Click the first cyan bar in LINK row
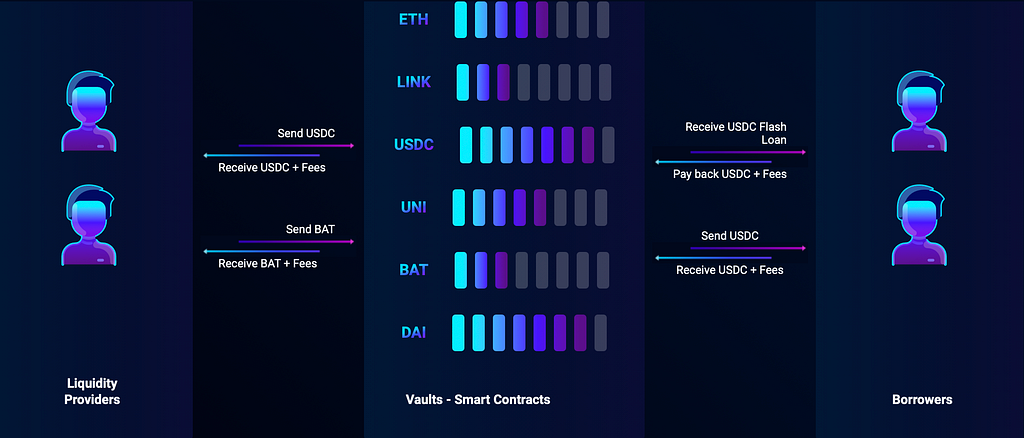 coord(462,82)
